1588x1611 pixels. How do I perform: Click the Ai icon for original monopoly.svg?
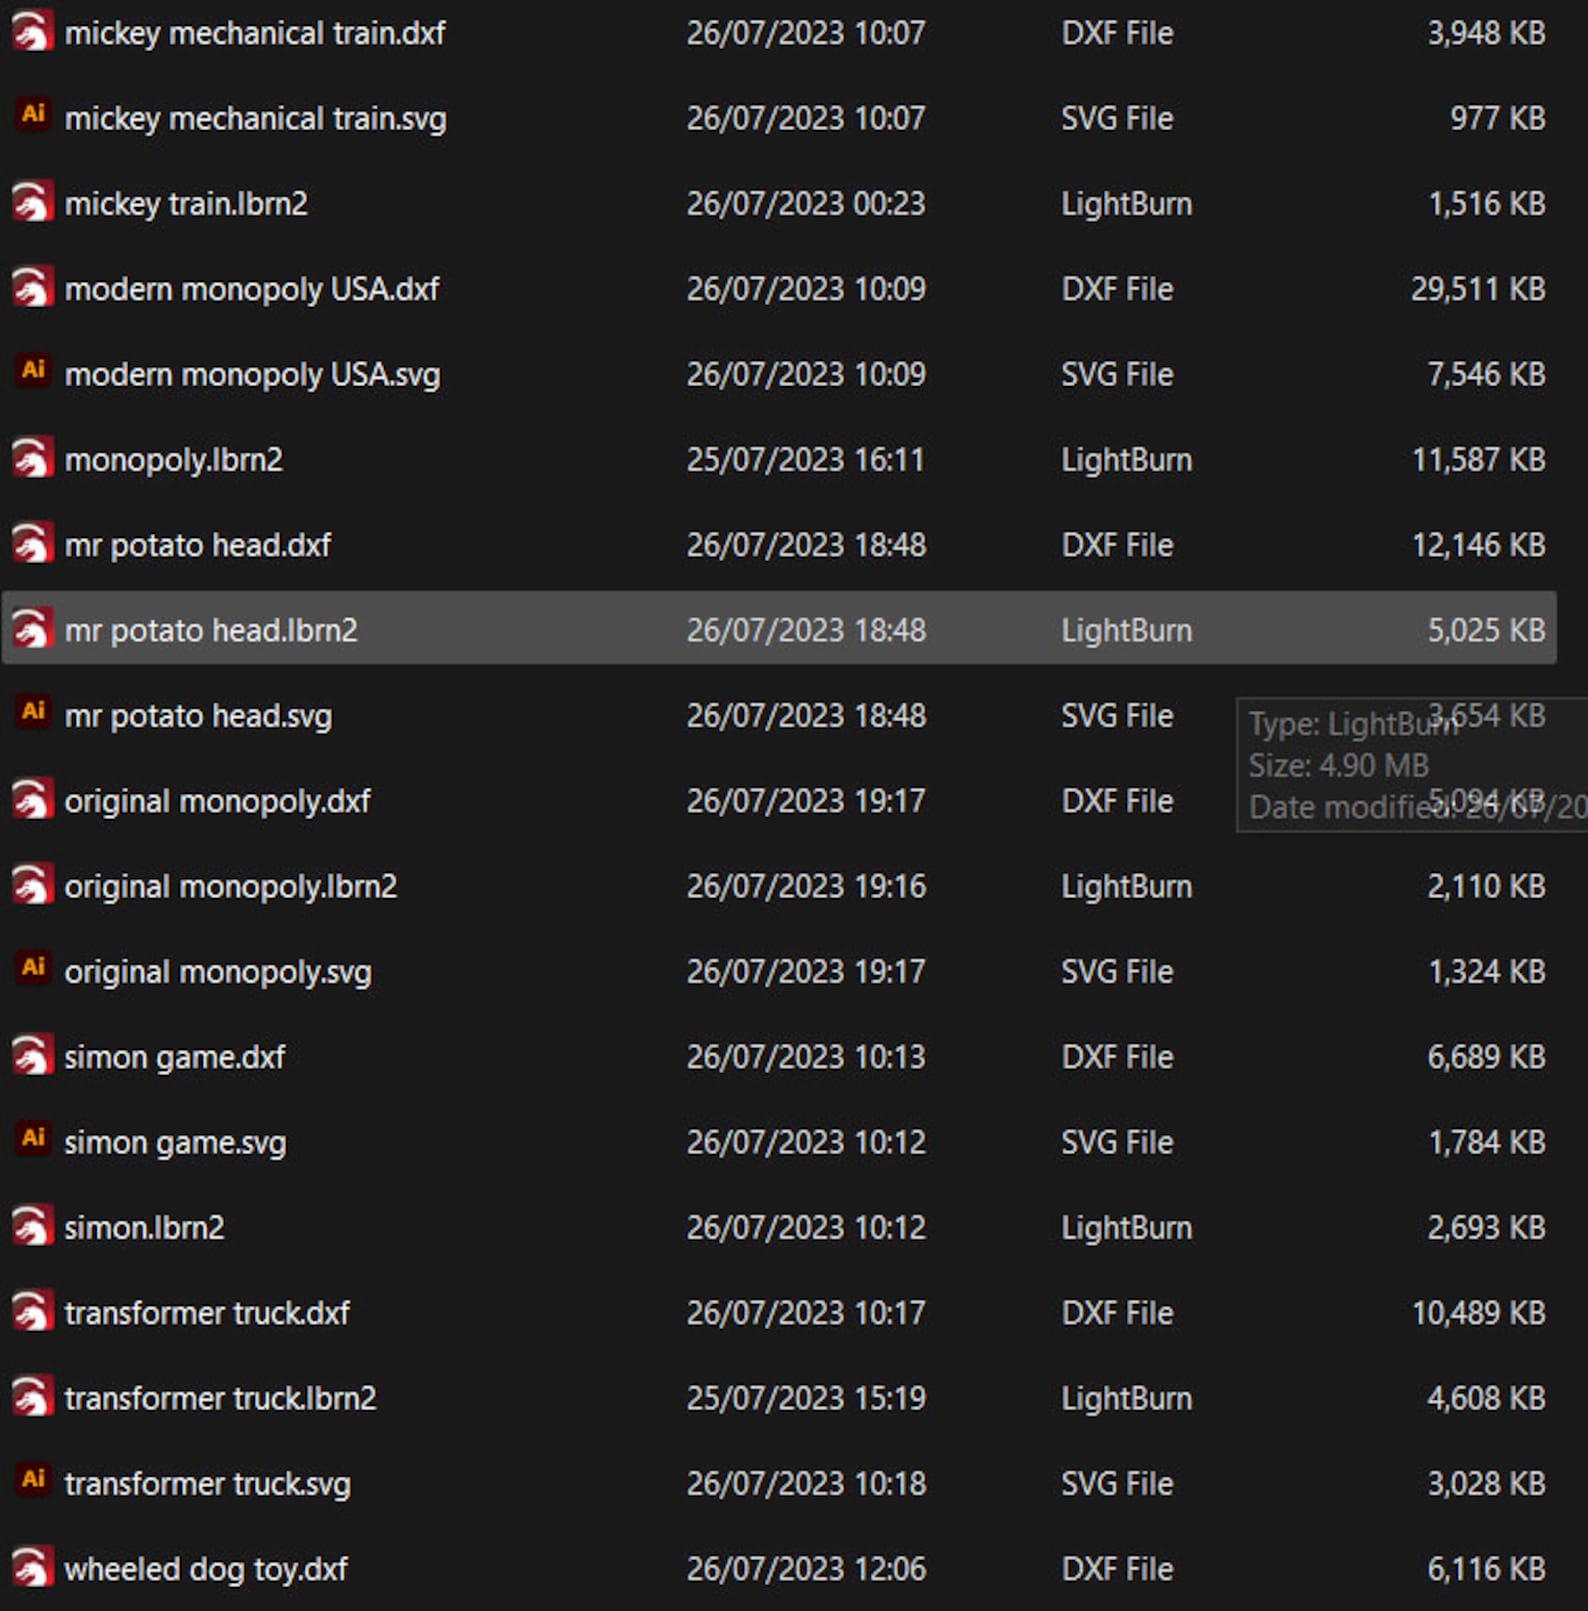[32, 968]
